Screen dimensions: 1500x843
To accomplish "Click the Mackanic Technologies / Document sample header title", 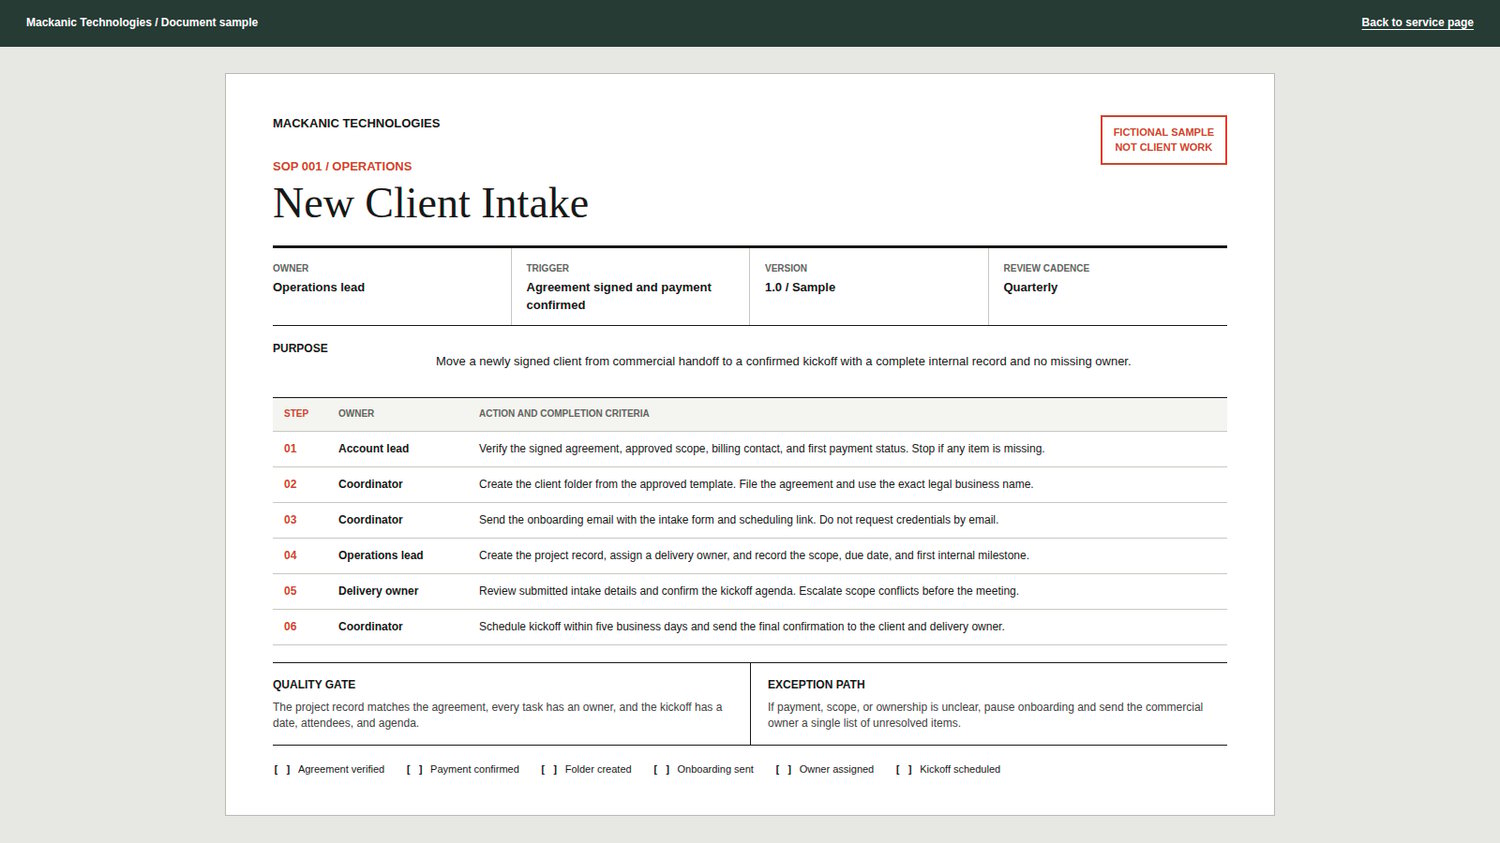I will pyautogui.click(x=142, y=22).
